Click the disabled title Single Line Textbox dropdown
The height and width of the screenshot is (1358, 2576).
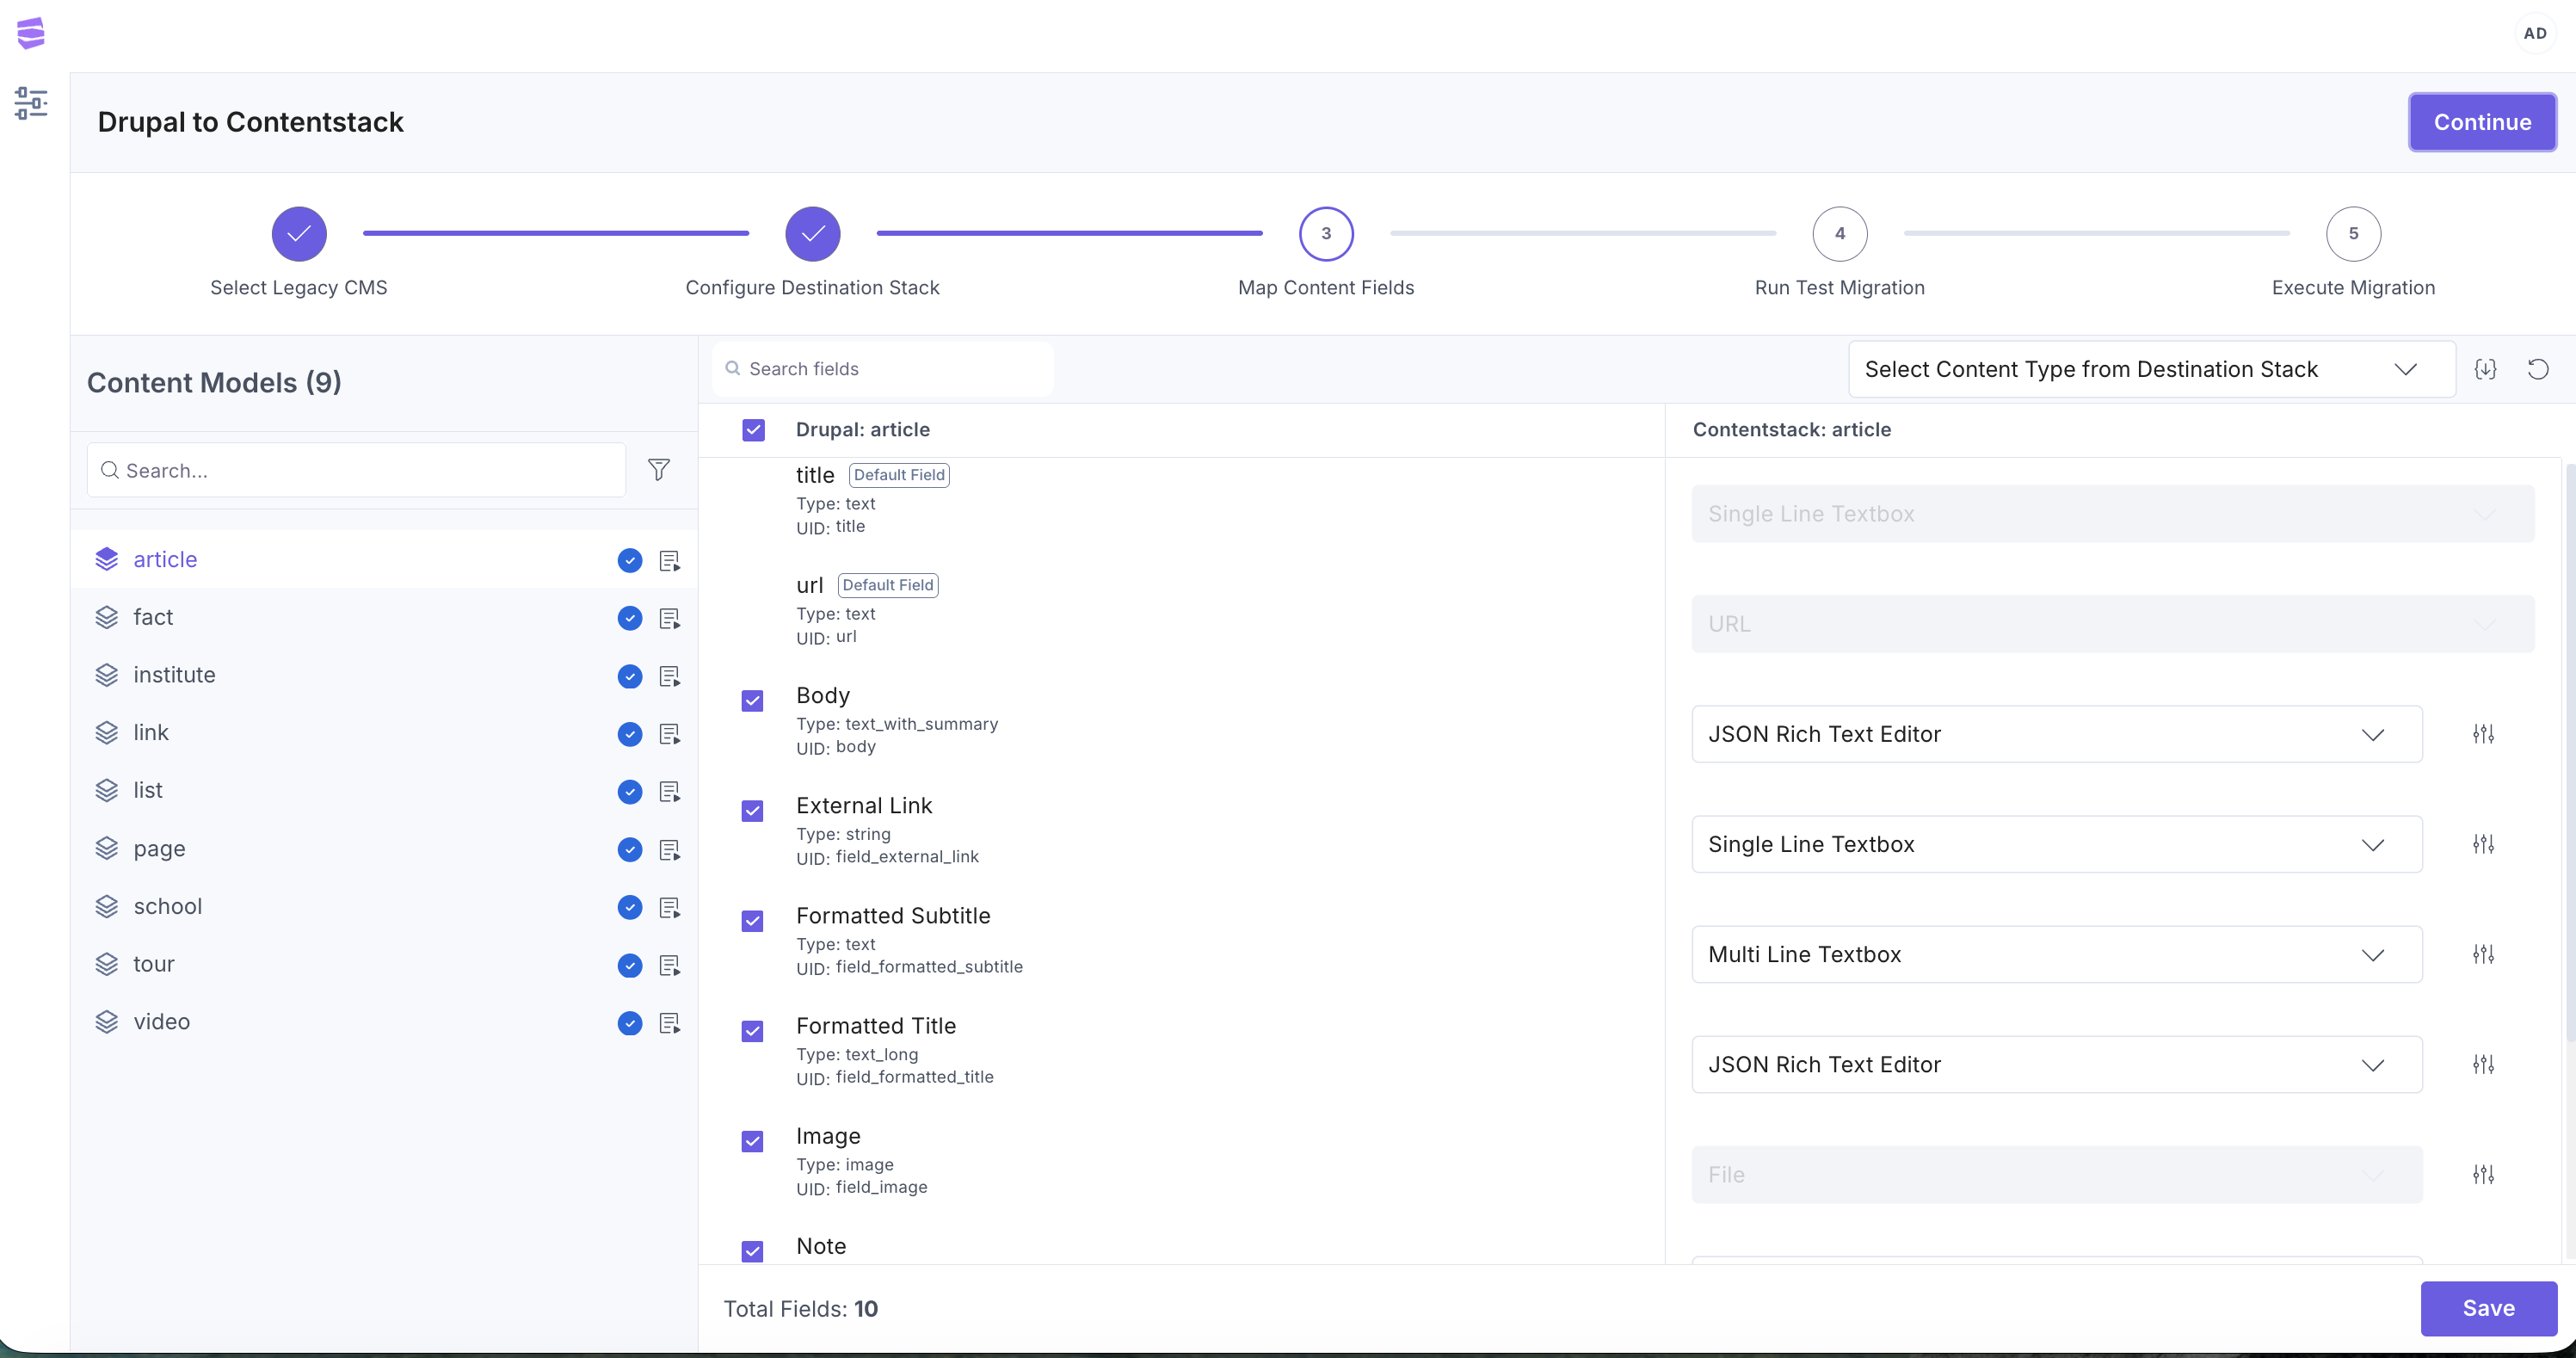tap(2113, 514)
